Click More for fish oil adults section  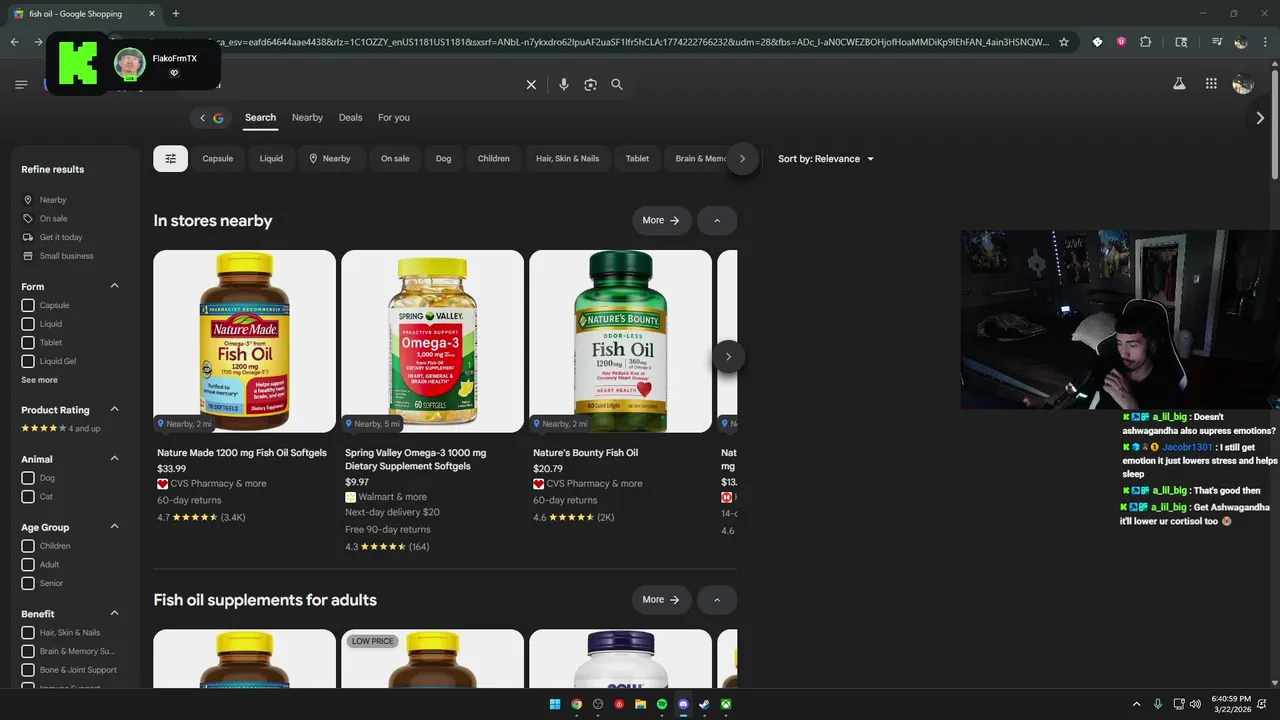tap(662, 600)
